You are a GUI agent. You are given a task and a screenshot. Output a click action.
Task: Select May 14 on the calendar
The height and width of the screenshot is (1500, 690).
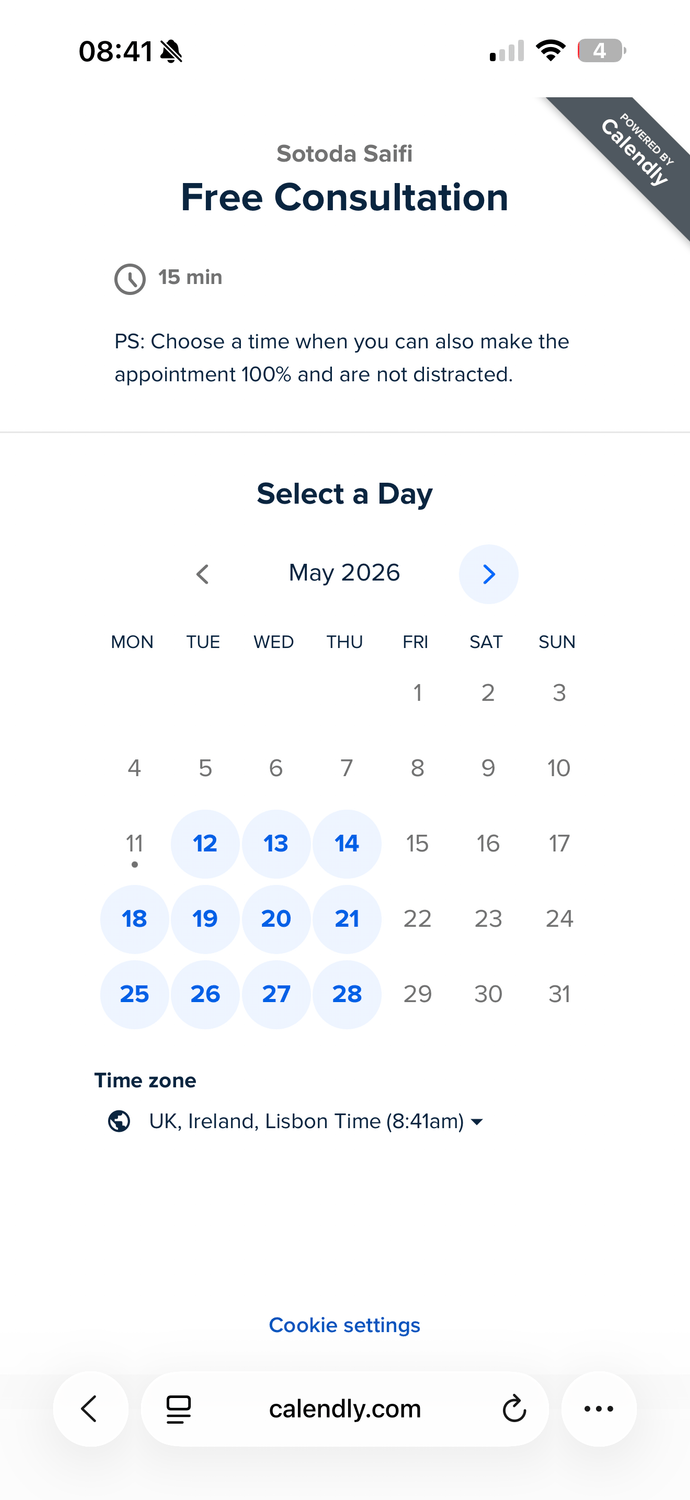(x=347, y=843)
